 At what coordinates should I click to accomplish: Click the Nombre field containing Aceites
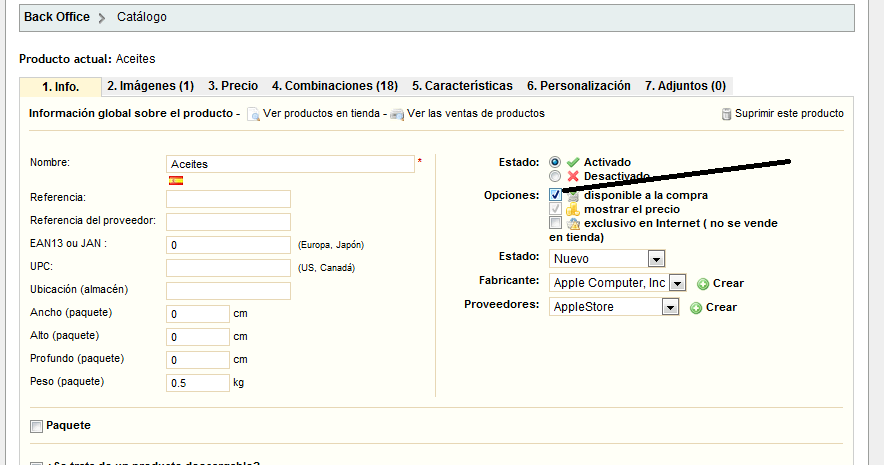290,164
